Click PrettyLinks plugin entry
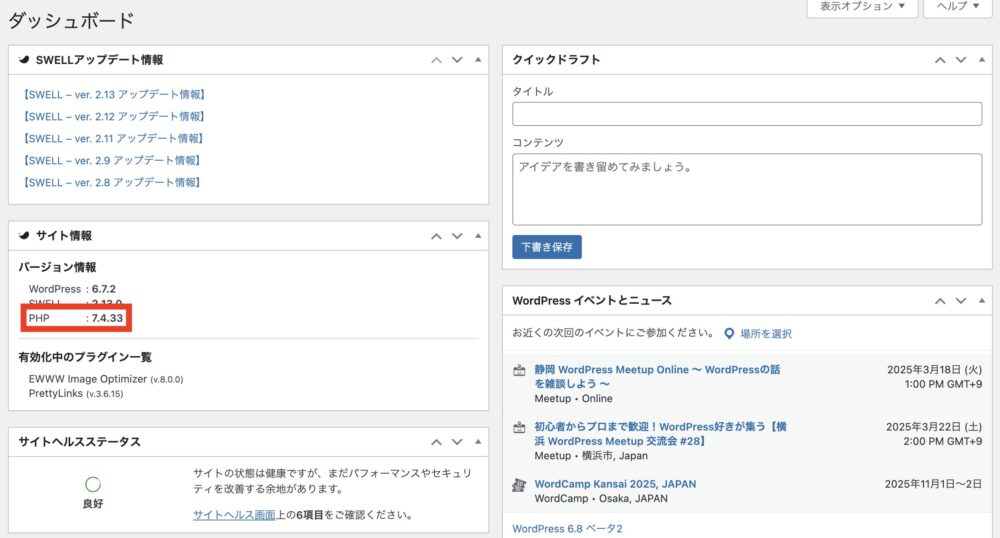 click(76, 394)
